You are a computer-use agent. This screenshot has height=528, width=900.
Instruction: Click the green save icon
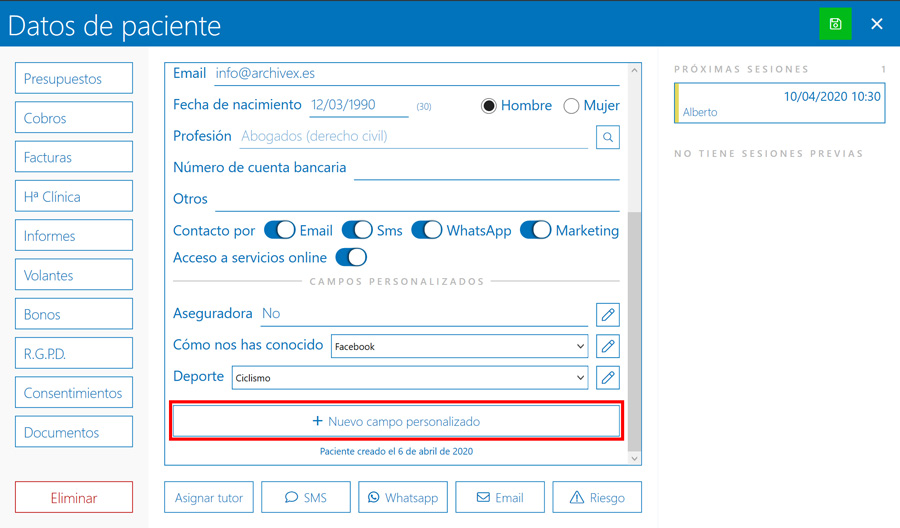[x=835, y=24]
